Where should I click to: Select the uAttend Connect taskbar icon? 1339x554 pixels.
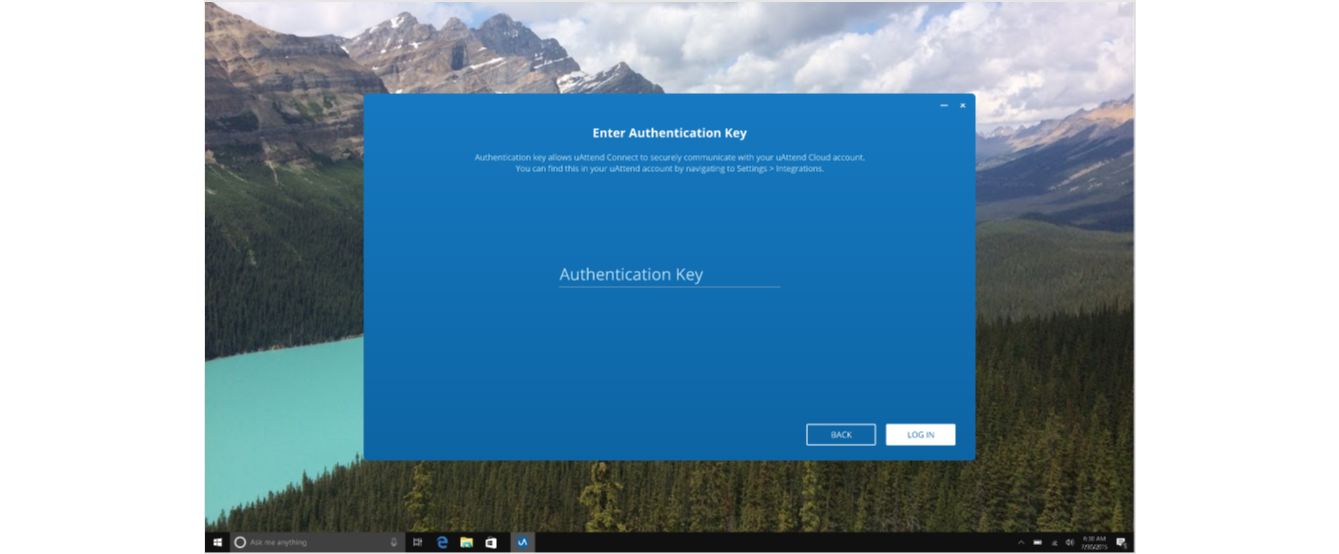tap(522, 542)
